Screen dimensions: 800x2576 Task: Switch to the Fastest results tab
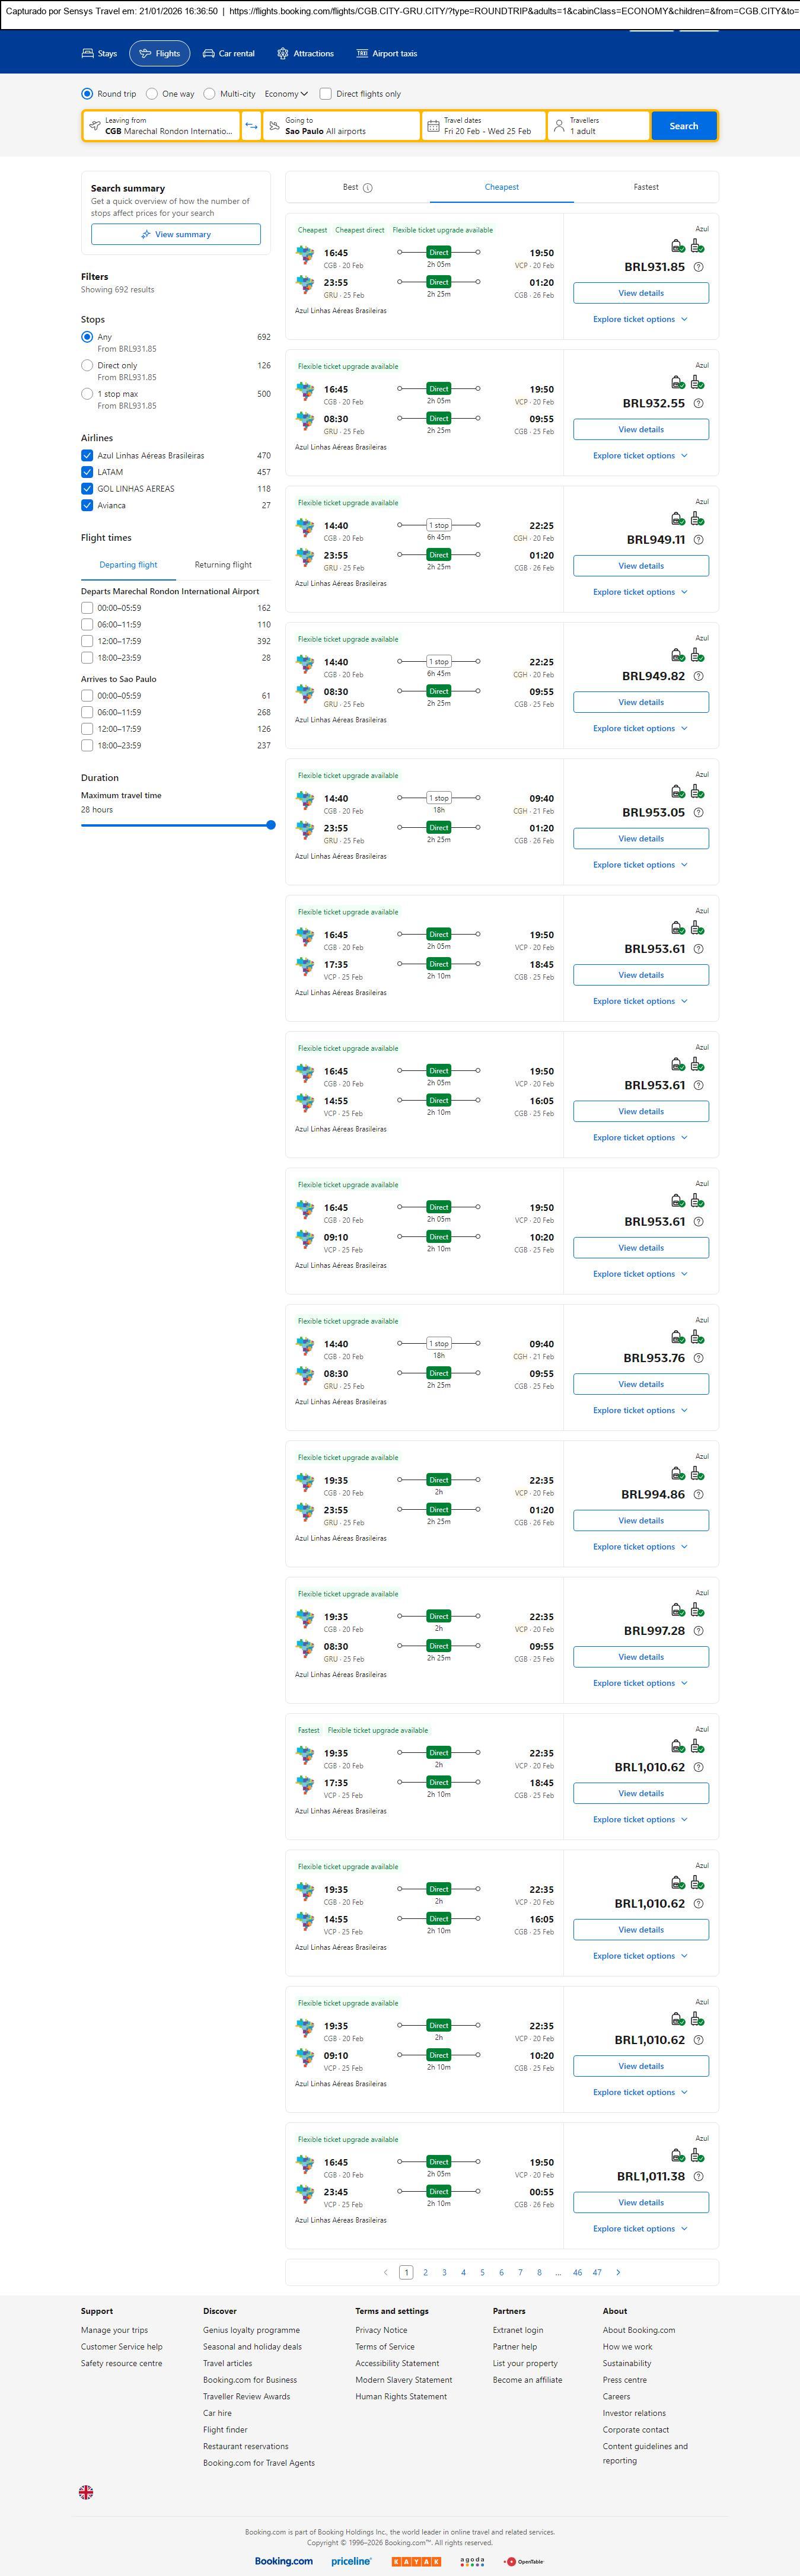point(646,187)
